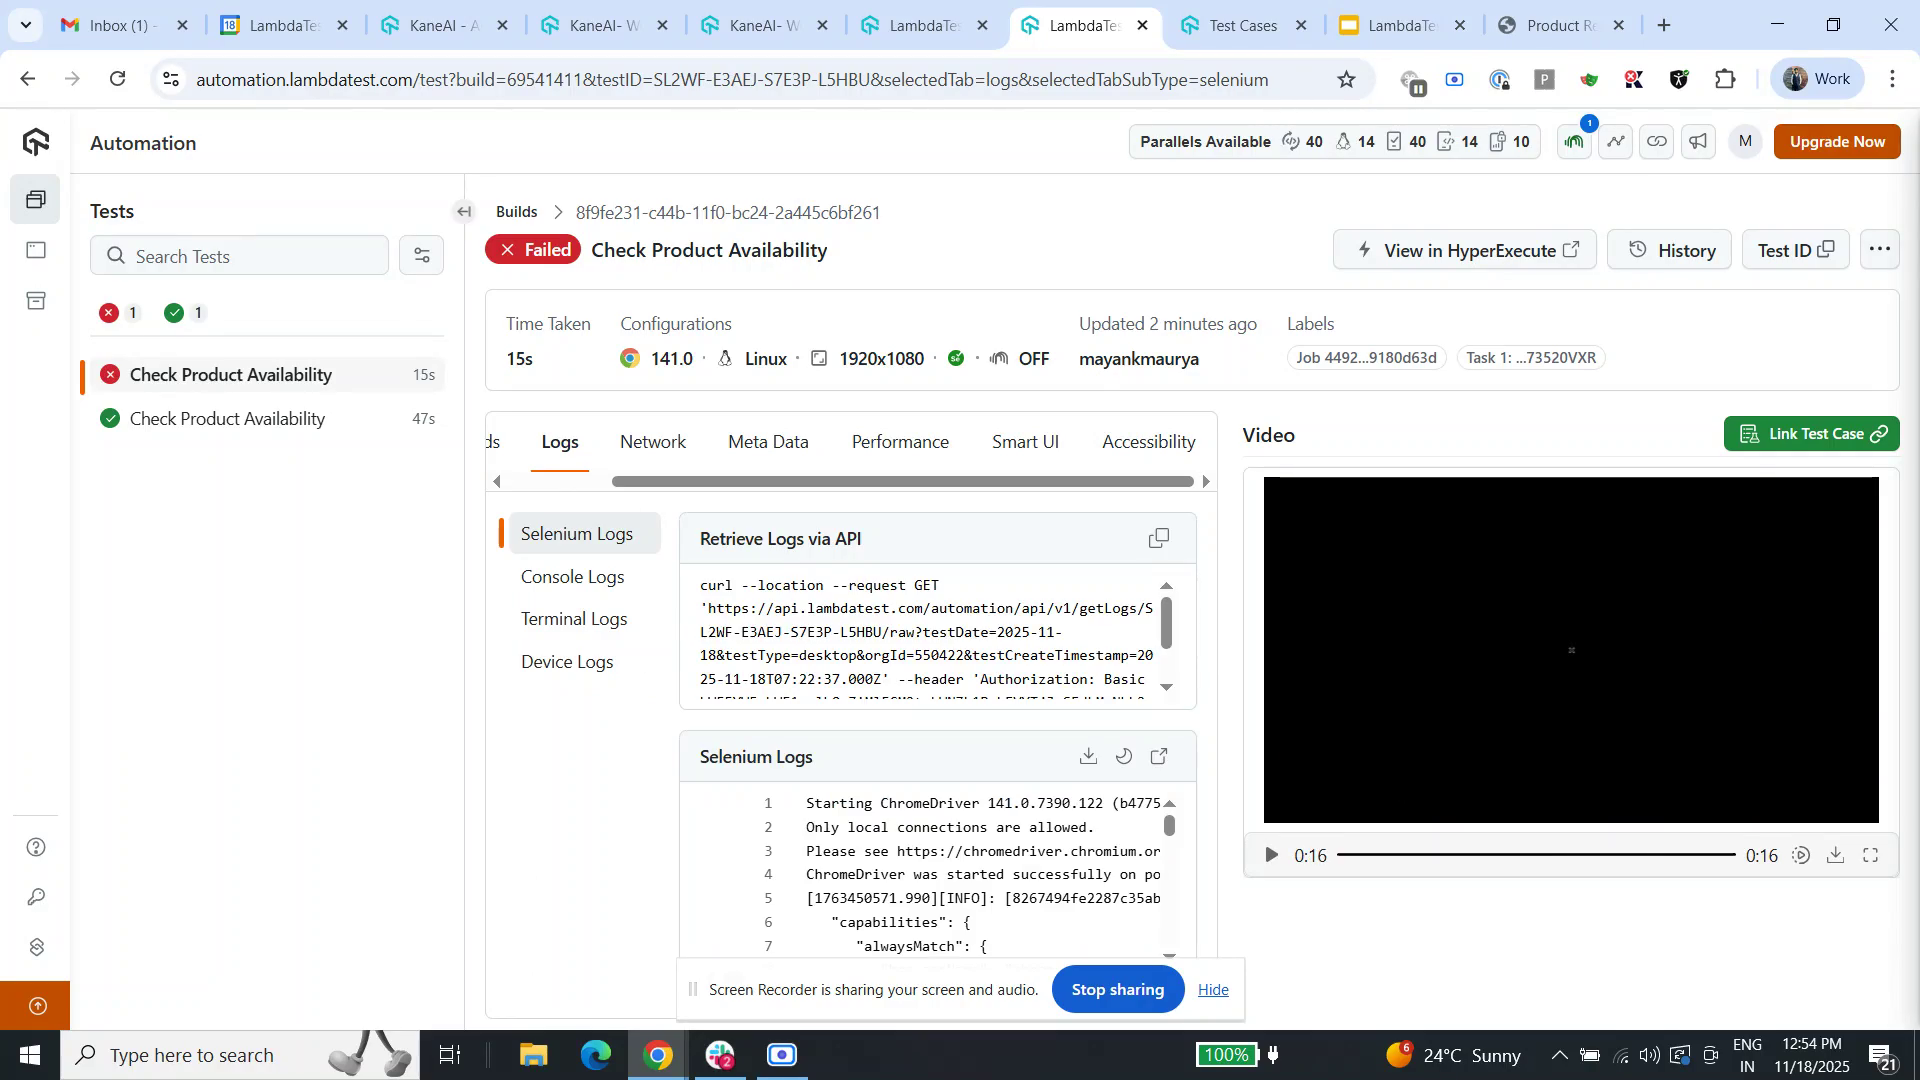Toggle the failed tests filter
Screen dimensions: 1920x1080
[x=119, y=312]
